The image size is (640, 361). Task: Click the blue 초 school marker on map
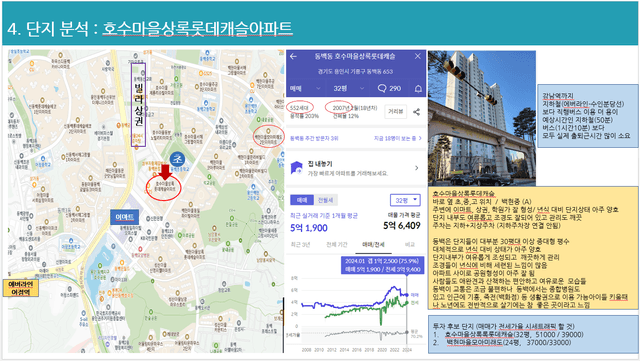[177, 158]
